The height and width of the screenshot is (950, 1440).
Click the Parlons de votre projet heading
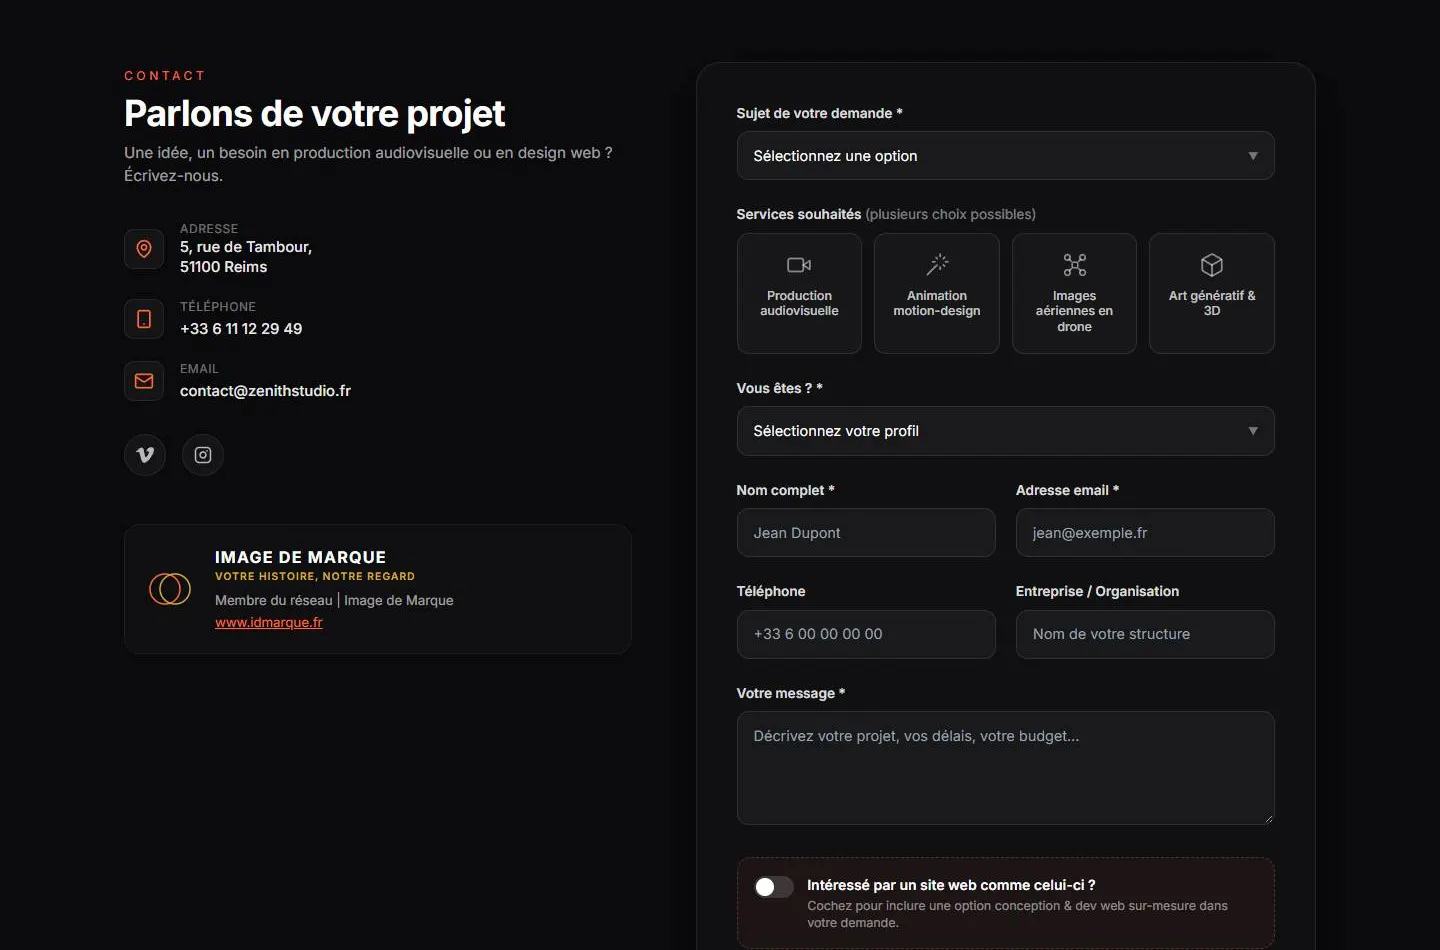click(315, 114)
